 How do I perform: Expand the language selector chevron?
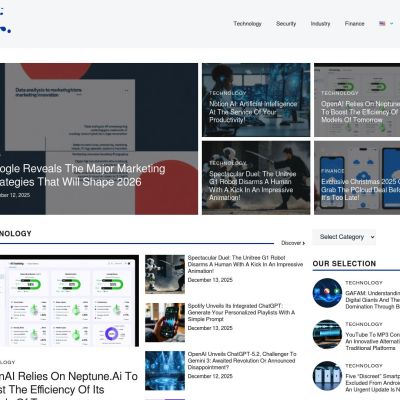point(392,23)
